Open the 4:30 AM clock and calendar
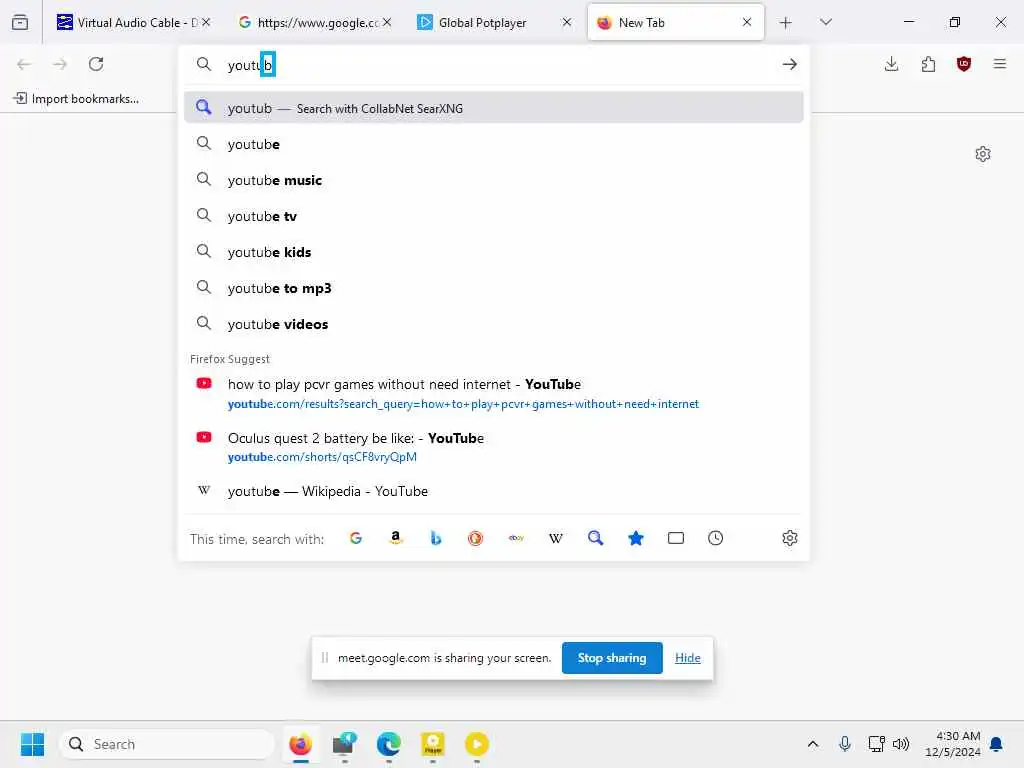The width and height of the screenshot is (1024, 768). [953, 744]
